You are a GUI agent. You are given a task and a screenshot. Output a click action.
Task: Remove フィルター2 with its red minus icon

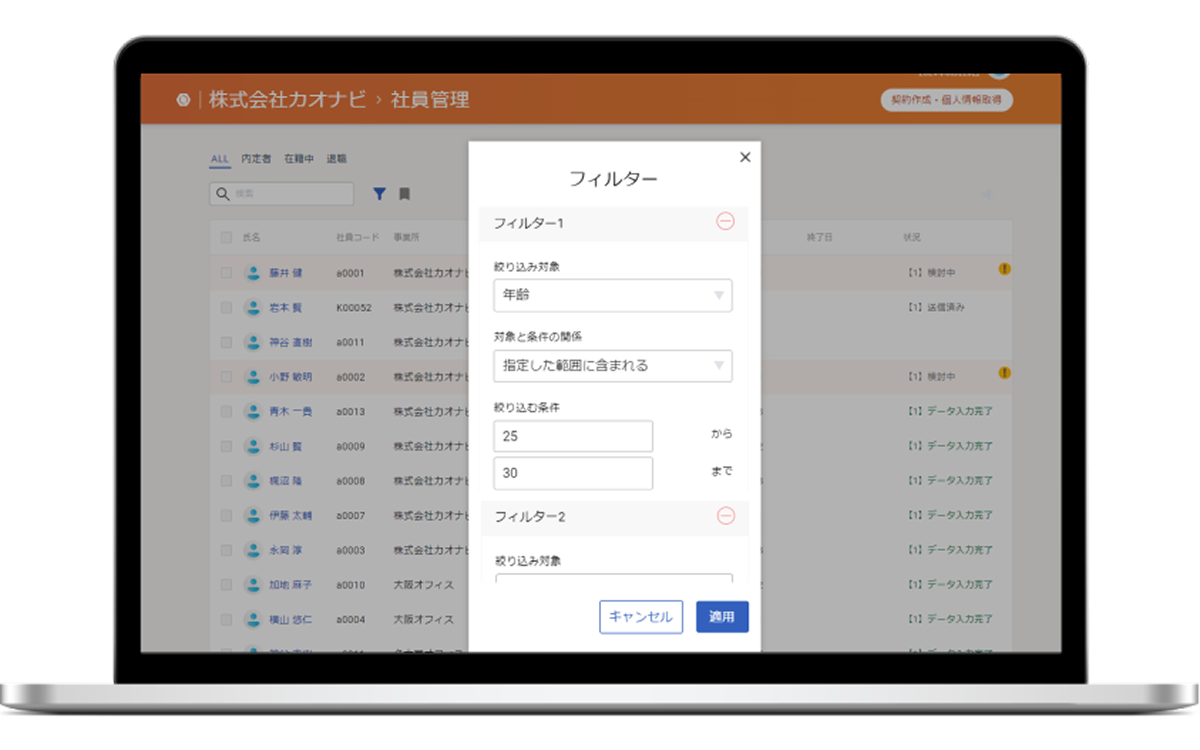[726, 516]
